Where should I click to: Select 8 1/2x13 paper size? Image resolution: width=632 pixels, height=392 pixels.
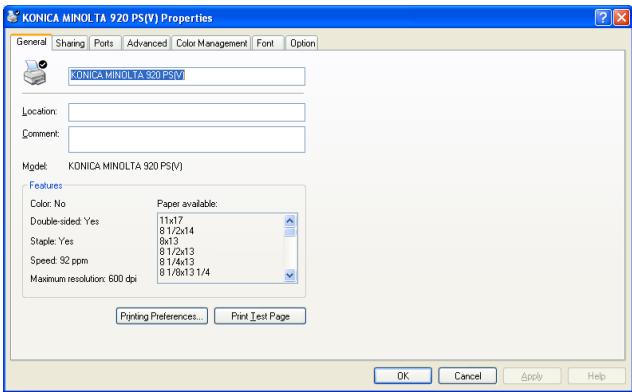(x=177, y=251)
